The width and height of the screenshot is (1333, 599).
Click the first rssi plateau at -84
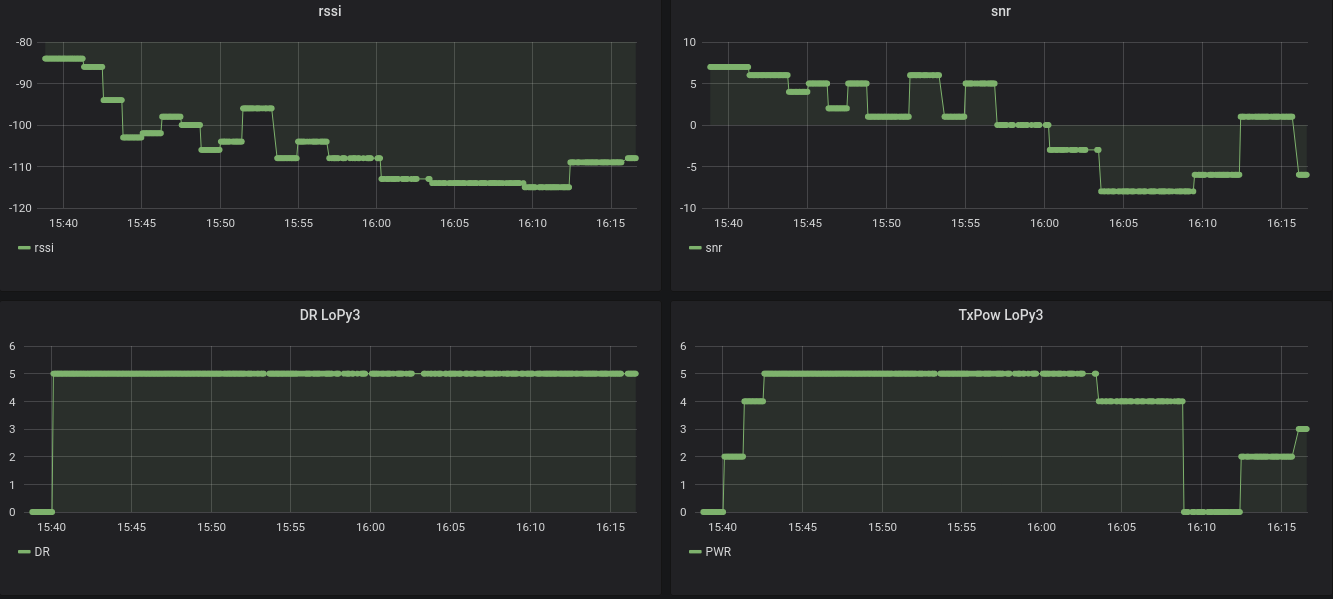(x=63, y=58)
